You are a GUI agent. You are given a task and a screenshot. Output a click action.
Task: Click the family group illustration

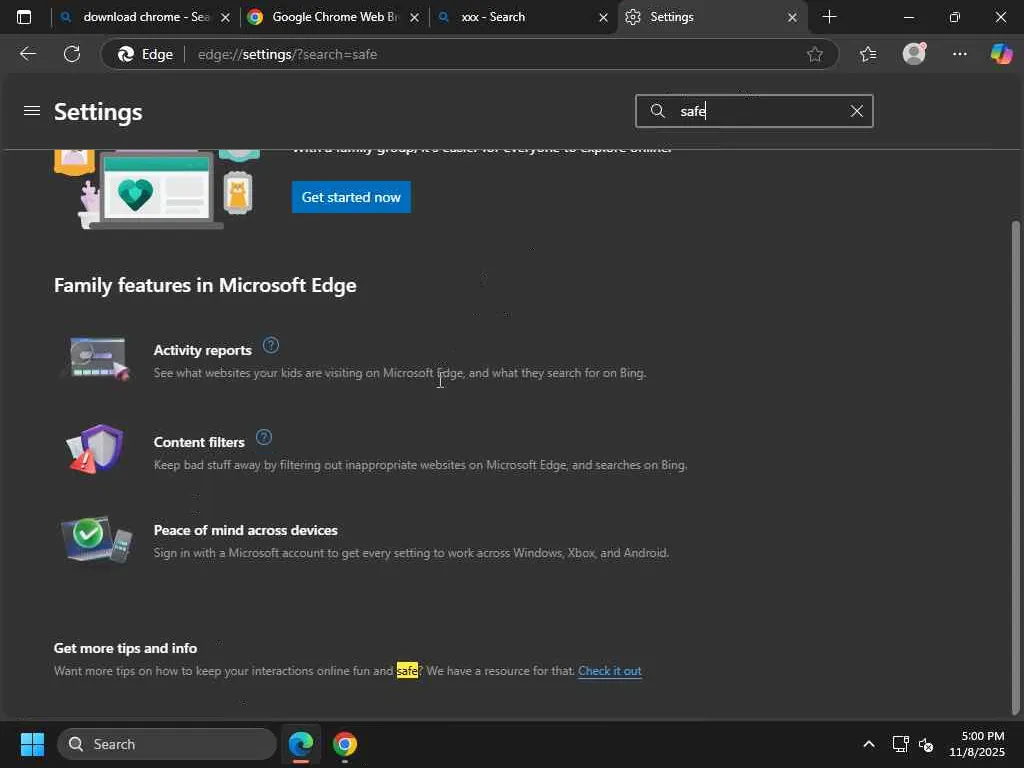(x=157, y=189)
